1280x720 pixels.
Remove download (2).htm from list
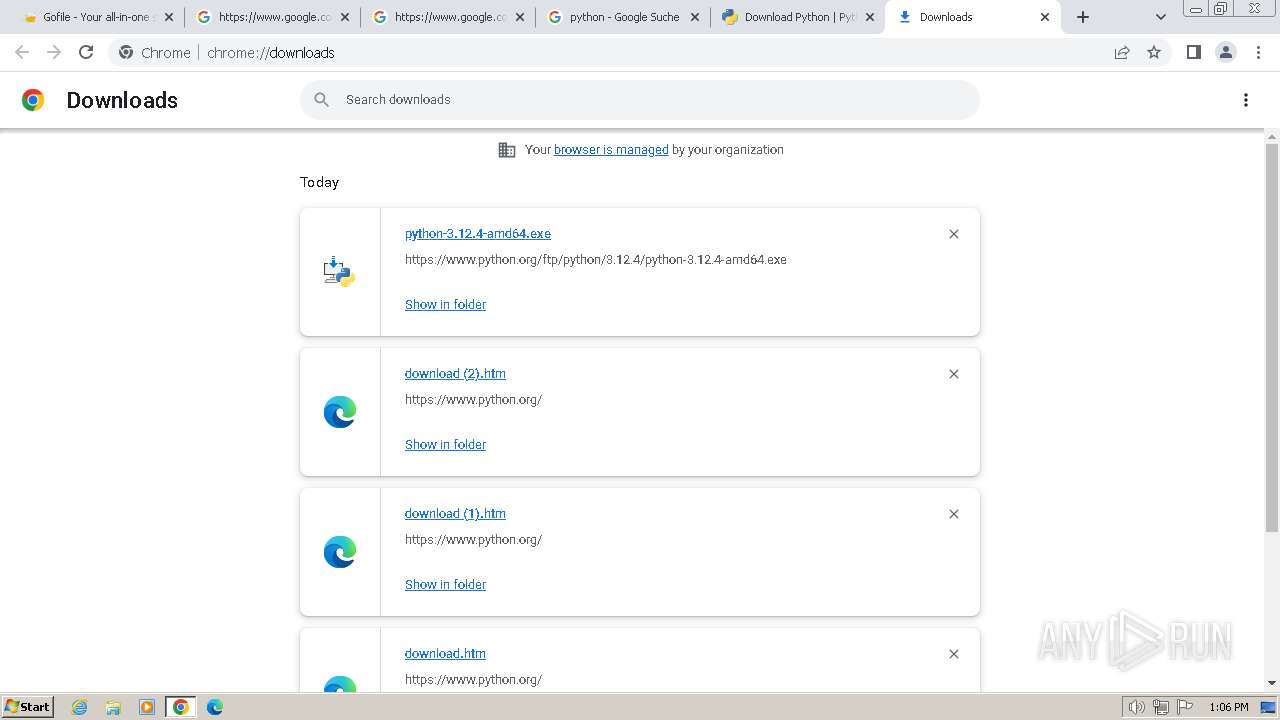click(954, 374)
